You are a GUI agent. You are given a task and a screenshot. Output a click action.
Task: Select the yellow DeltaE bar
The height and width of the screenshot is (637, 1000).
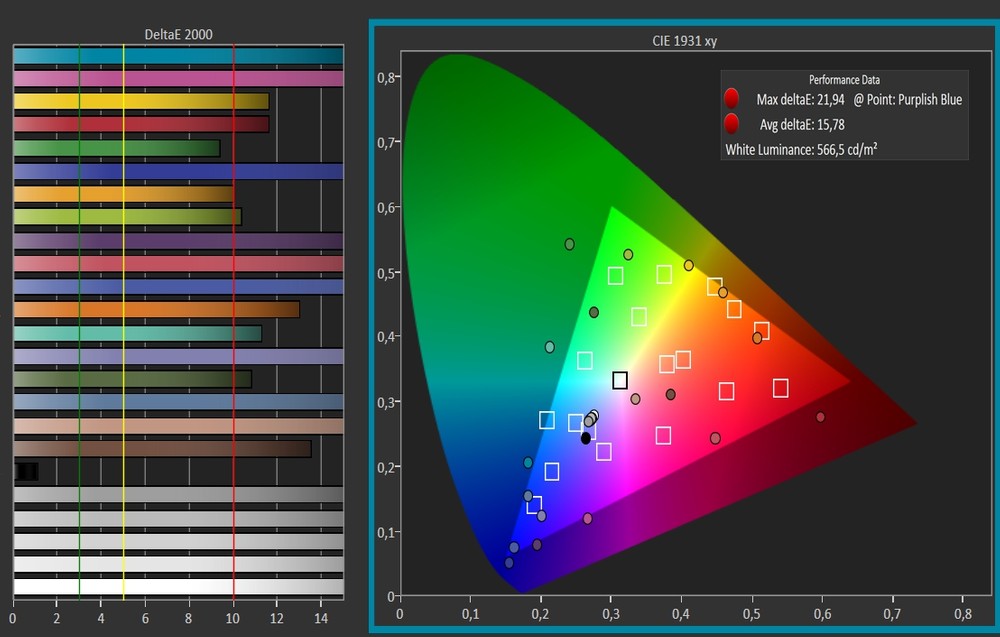tap(141, 101)
